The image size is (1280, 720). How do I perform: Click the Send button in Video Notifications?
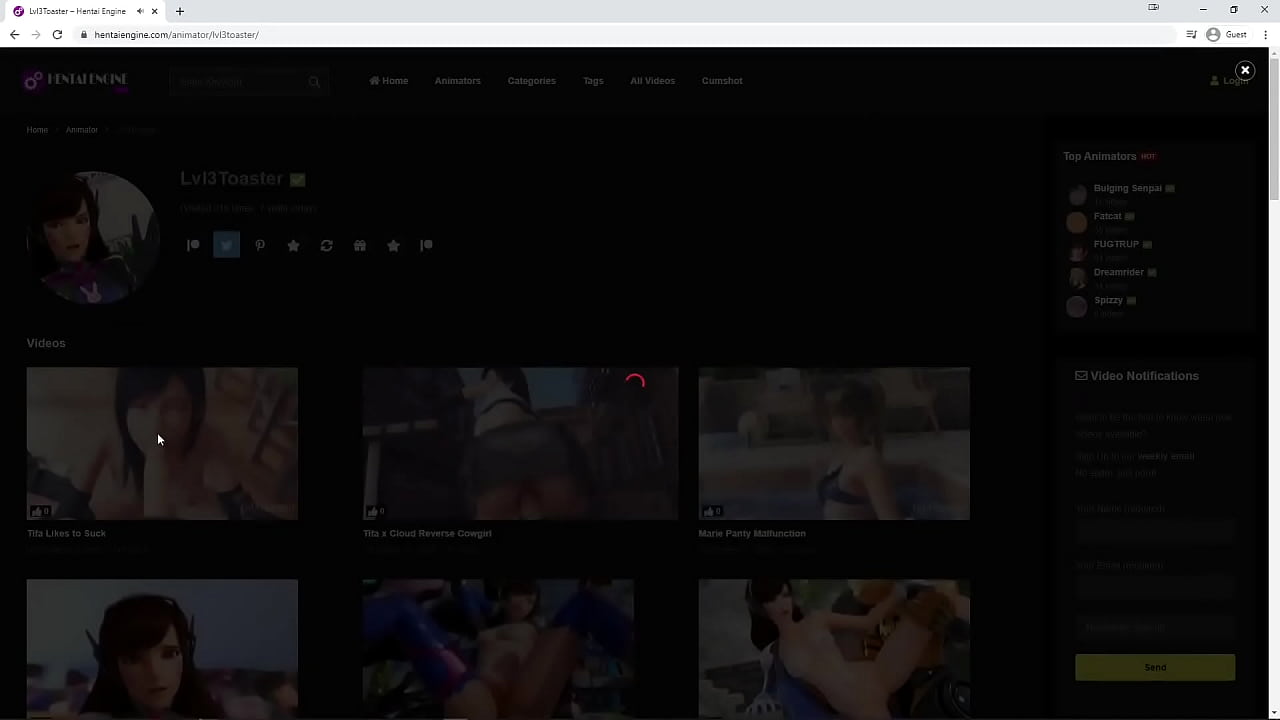(x=1155, y=667)
